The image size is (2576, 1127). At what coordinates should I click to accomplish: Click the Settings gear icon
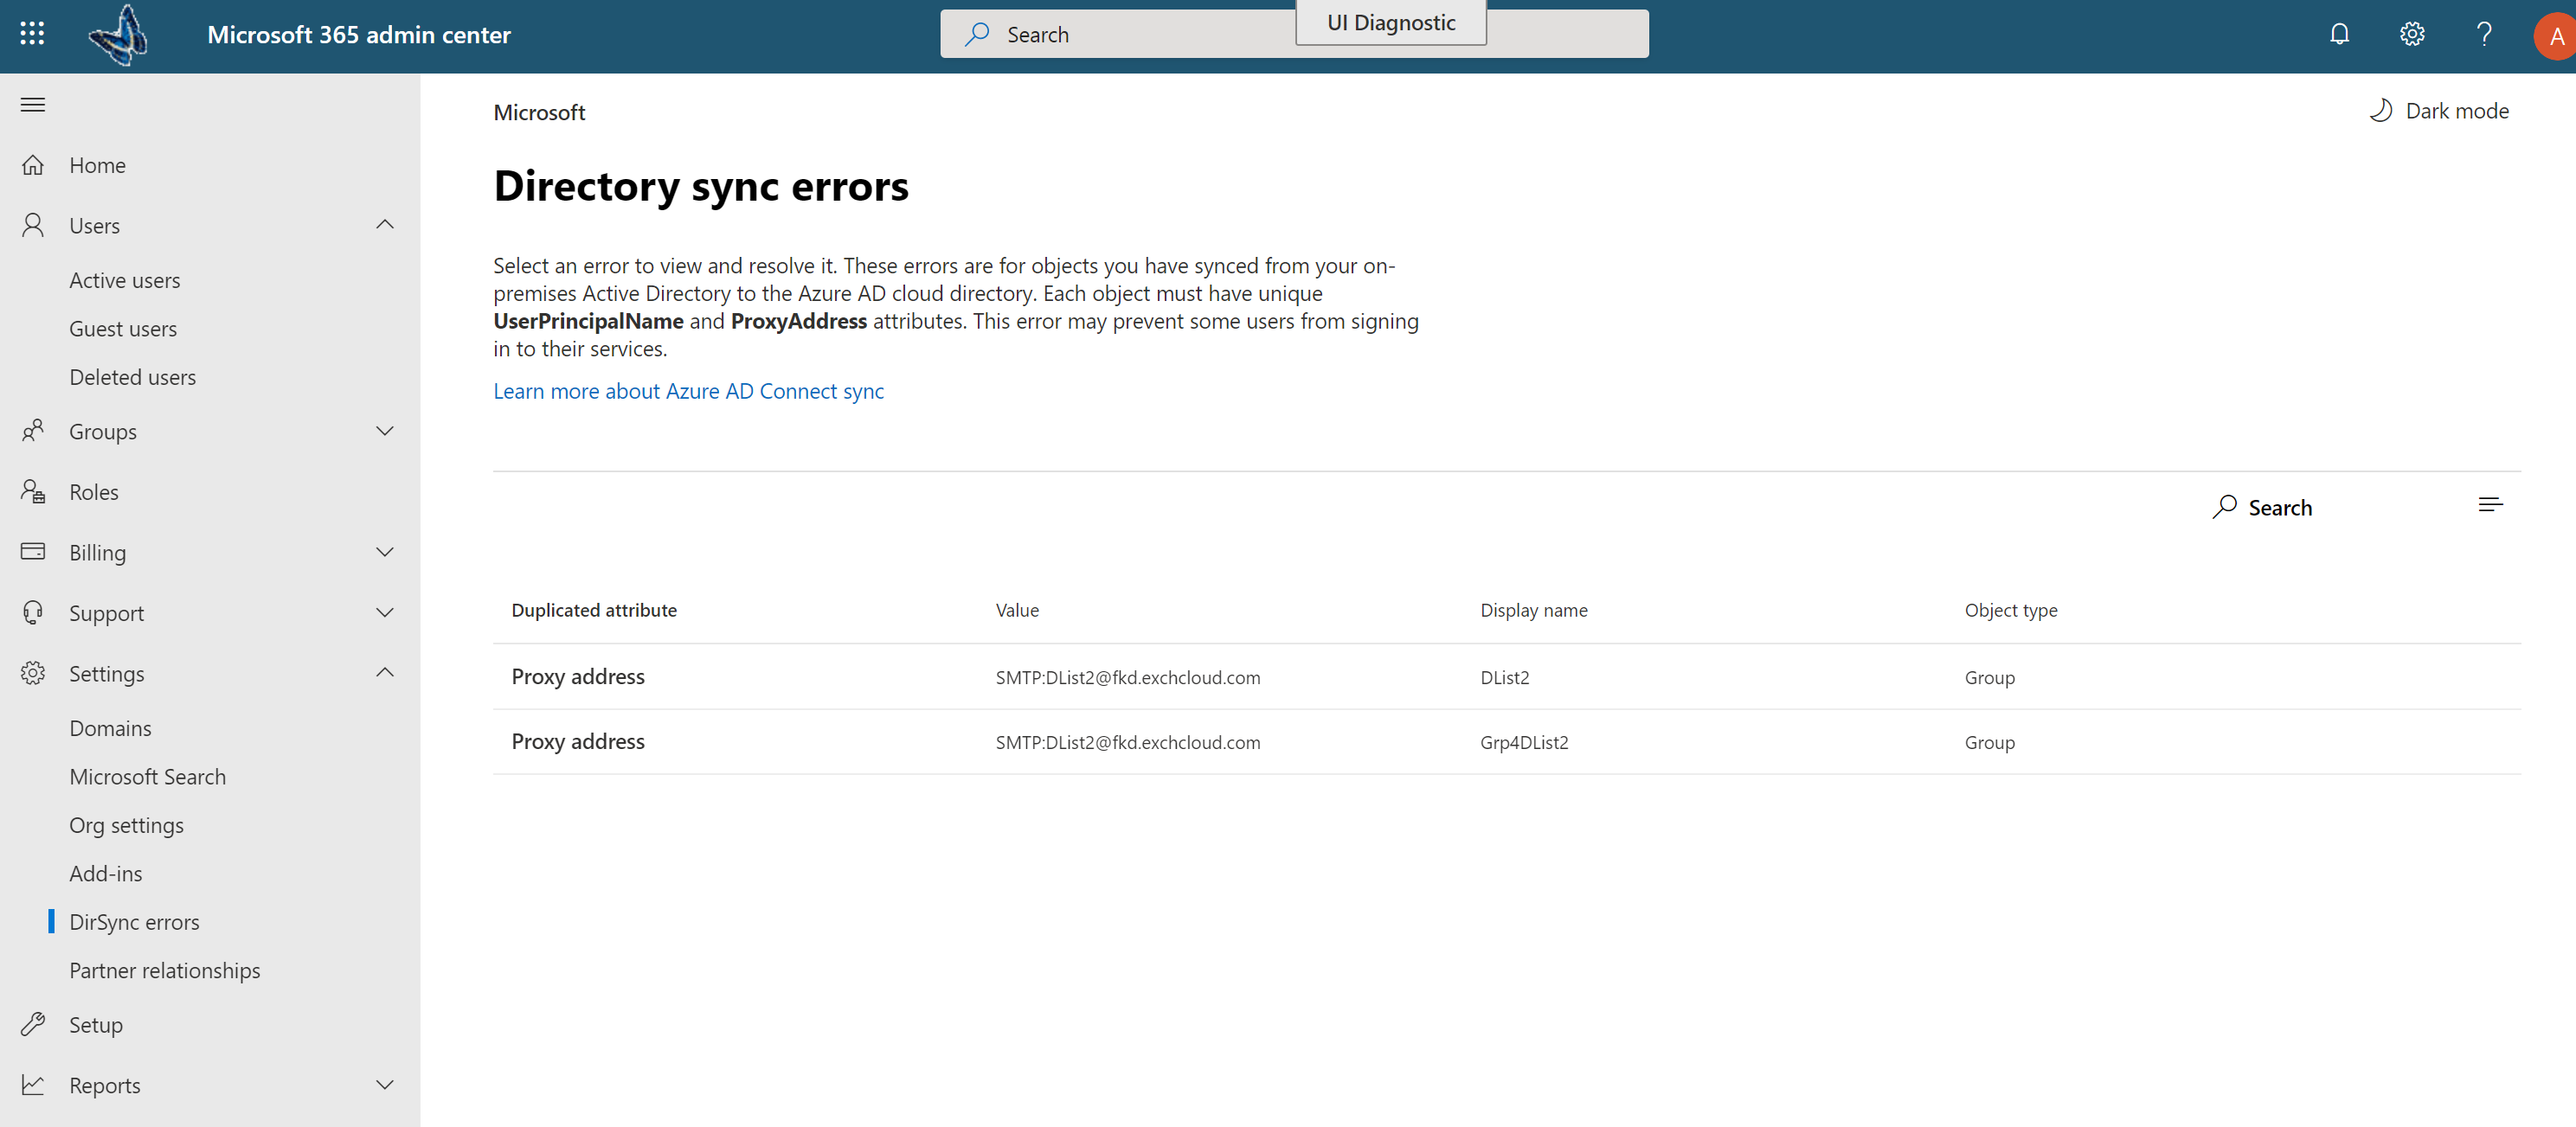2412,33
